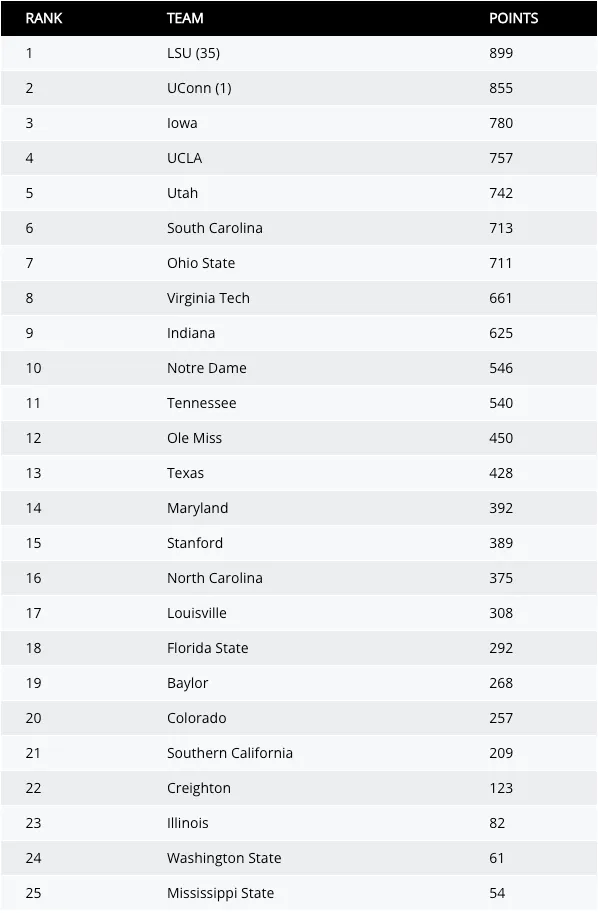
Task: Click Southern California team entry
Action: click(230, 753)
